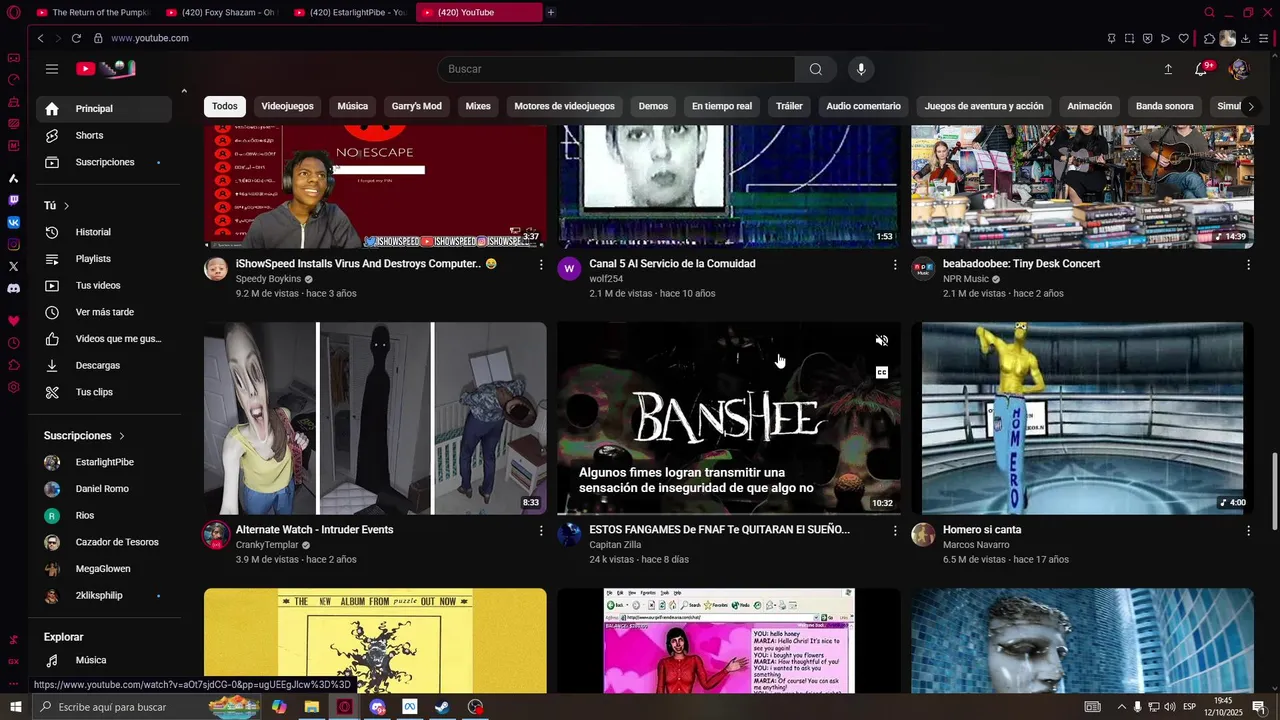The height and width of the screenshot is (720, 1280).
Task: Click the heart bookmark icon in the address bar
Action: 1183,38
